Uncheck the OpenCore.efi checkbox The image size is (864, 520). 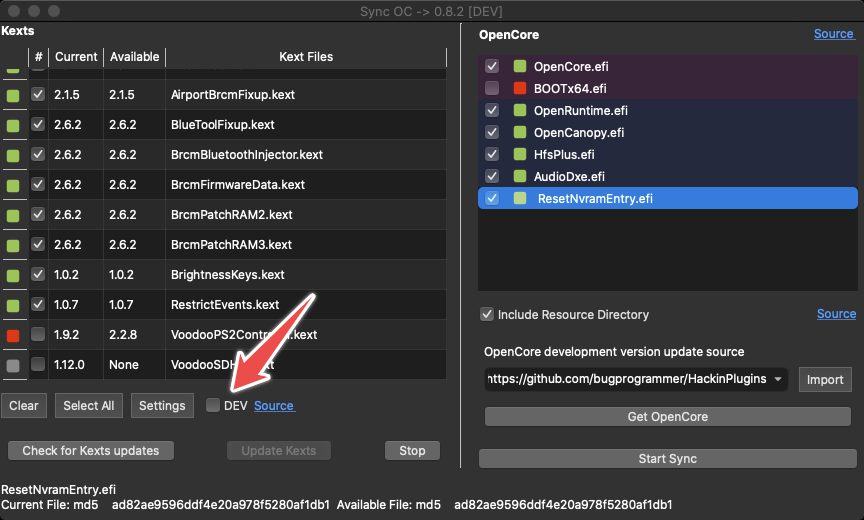pyautogui.click(x=492, y=67)
